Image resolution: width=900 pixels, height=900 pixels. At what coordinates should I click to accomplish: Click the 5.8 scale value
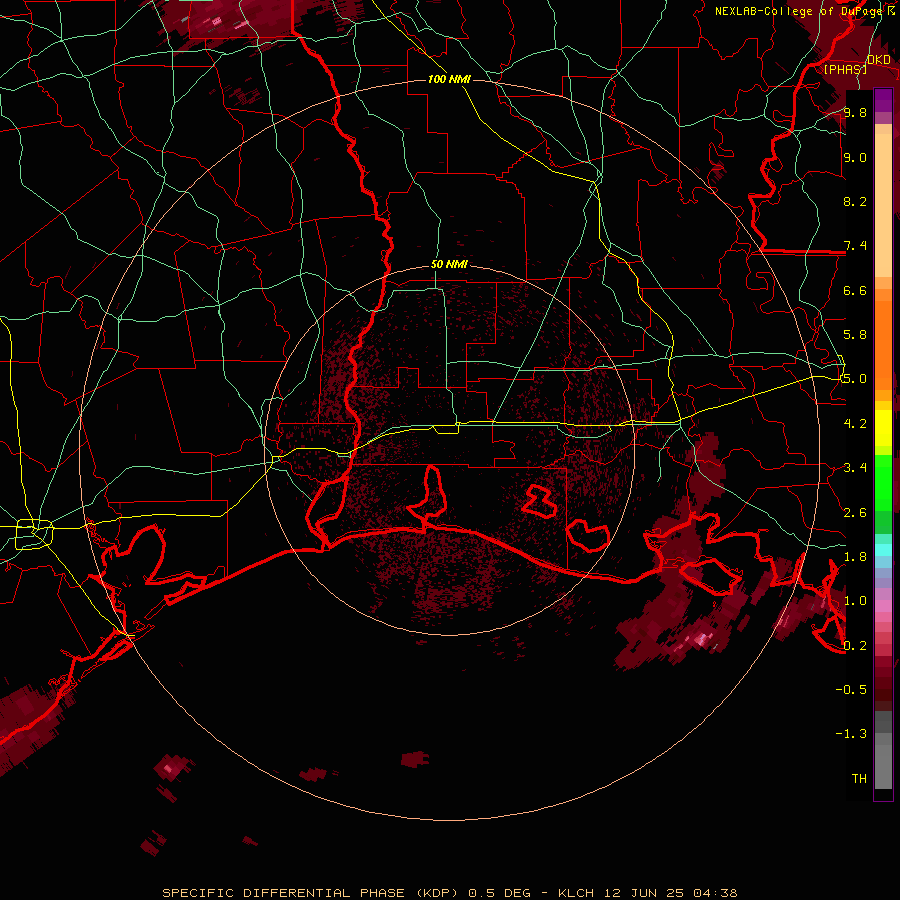(x=855, y=335)
